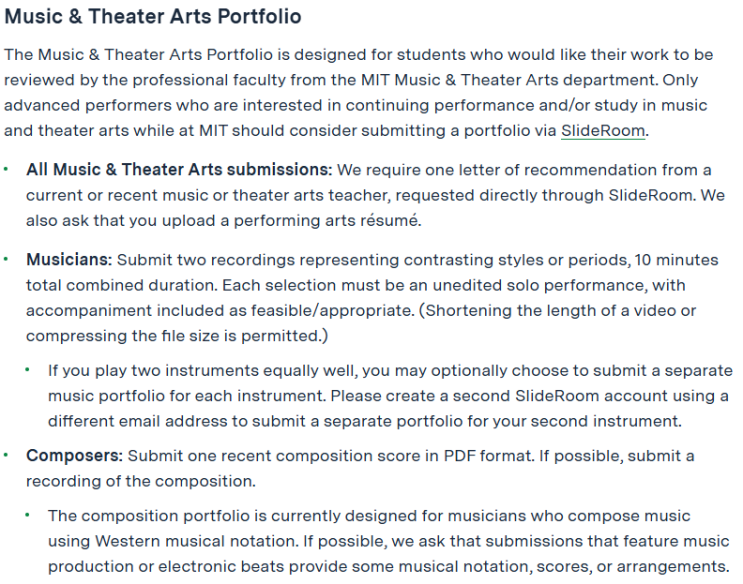Click the bold 'Musicians:' label
The image size is (743, 584).
click(x=69, y=260)
